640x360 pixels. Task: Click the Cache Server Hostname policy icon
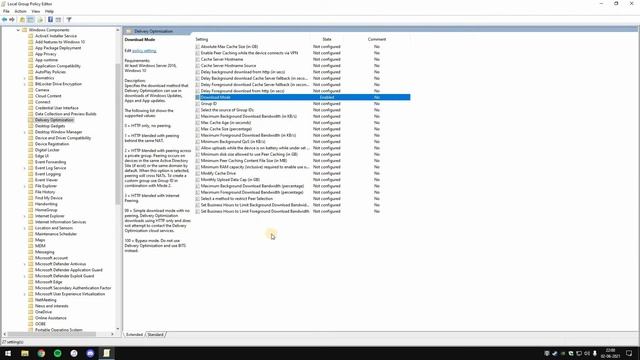coord(198,59)
